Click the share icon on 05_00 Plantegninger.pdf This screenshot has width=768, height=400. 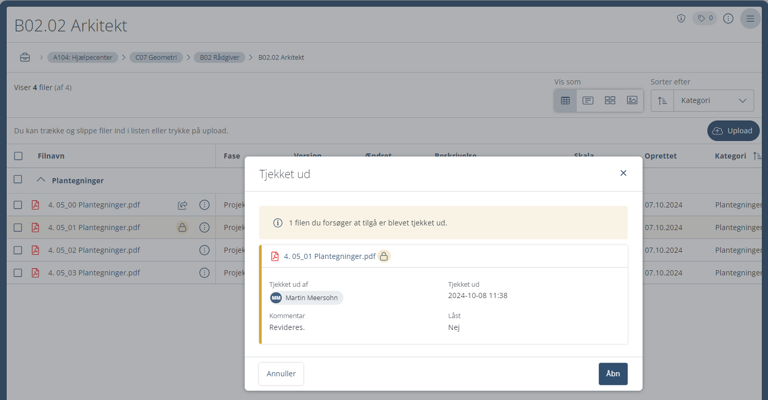(182, 205)
